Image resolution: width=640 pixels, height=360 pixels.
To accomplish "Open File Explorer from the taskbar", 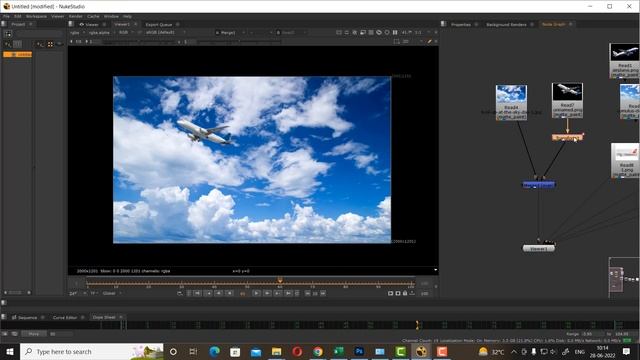I will pos(276,351).
